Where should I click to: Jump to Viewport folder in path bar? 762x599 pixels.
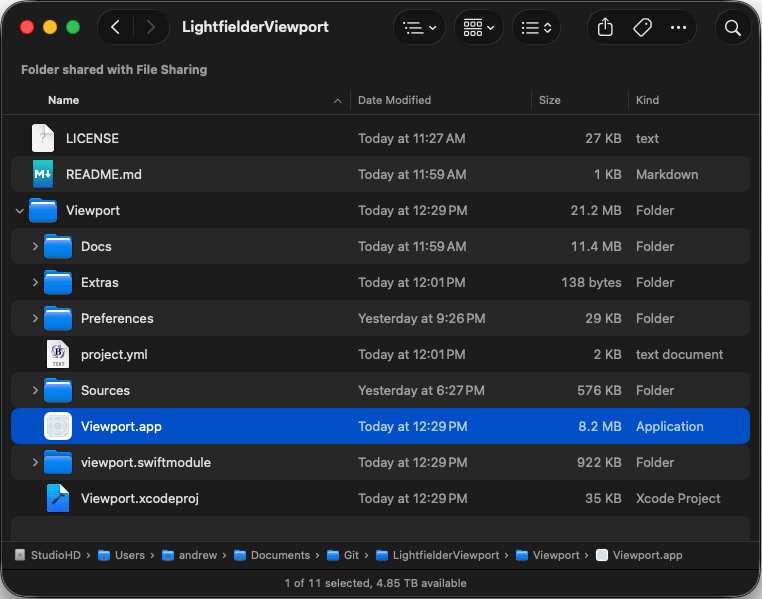548,555
